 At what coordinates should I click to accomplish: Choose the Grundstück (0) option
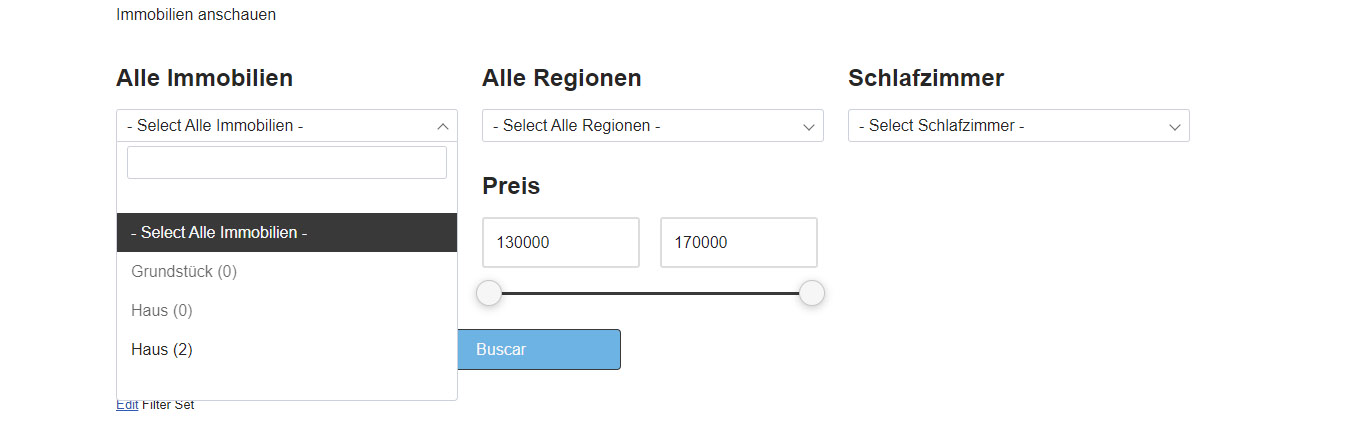coord(184,271)
